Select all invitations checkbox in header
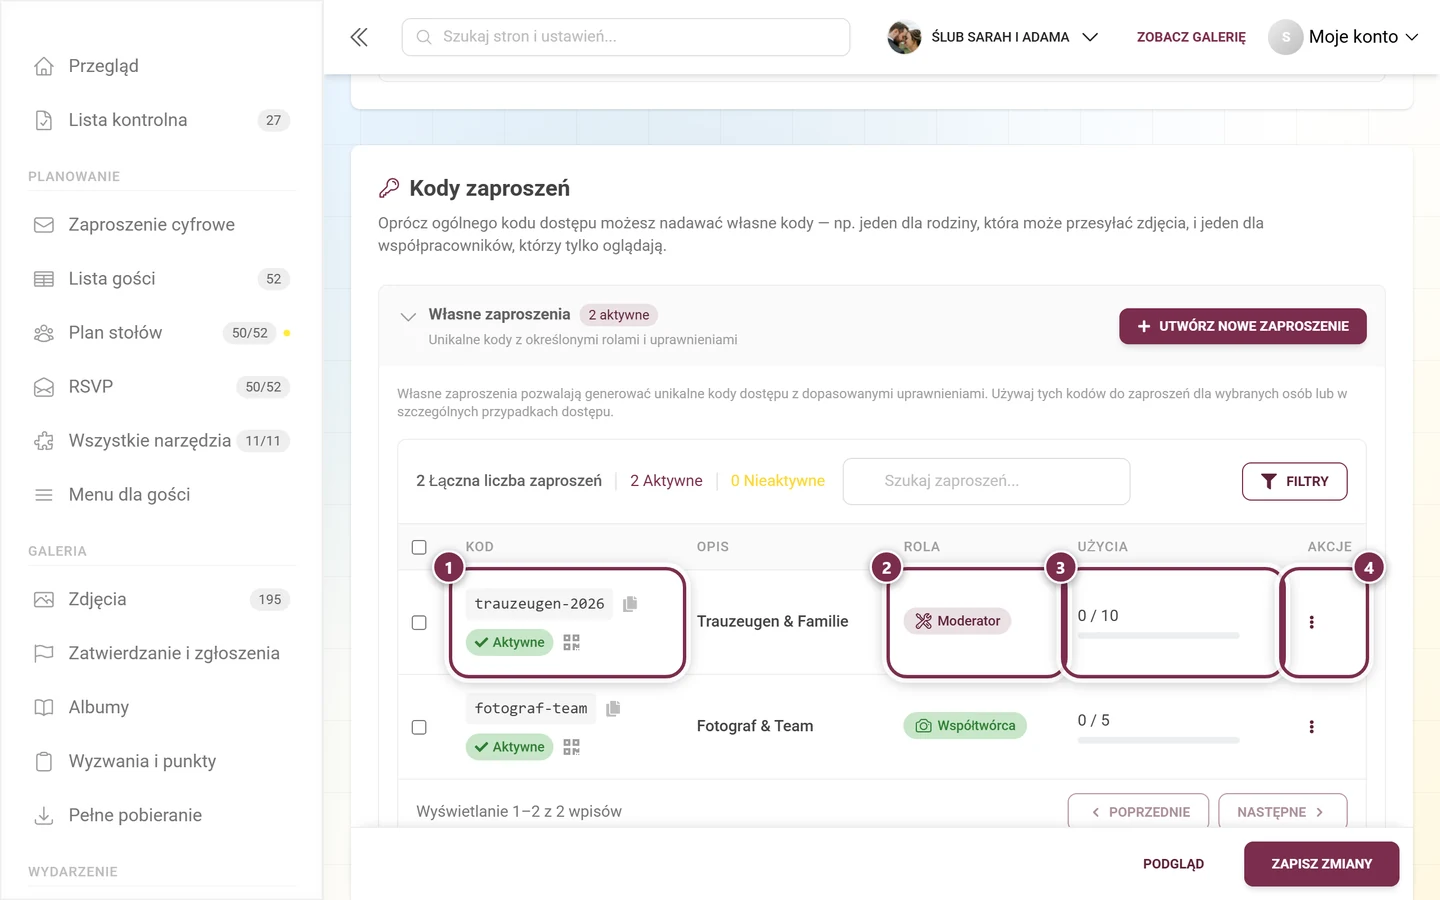1440x900 pixels. (x=419, y=547)
